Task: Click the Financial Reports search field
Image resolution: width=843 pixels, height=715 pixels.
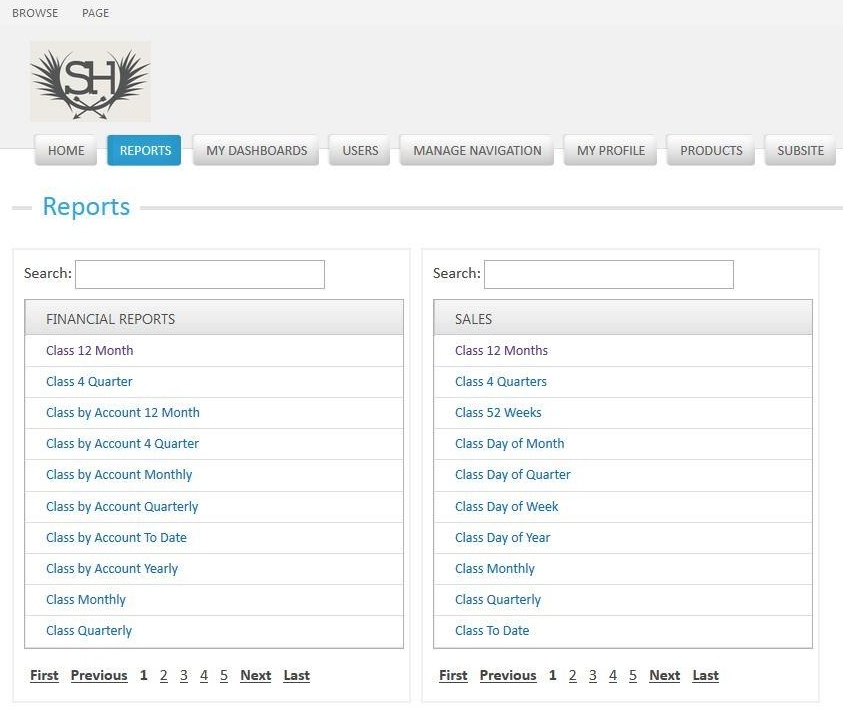Action: (200, 274)
